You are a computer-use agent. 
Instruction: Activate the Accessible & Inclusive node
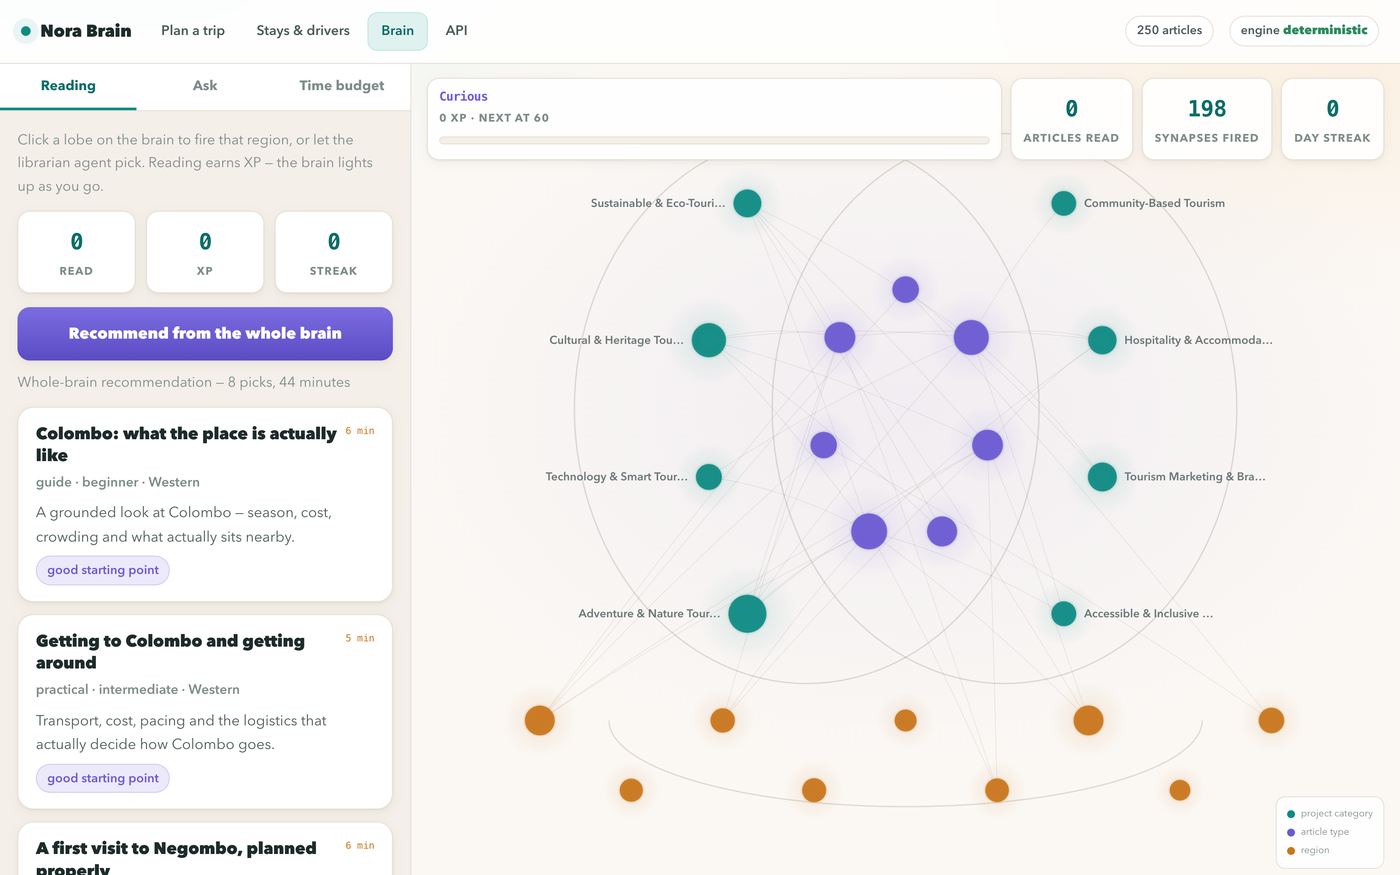pyautogui.click(x=1064, y=614)
